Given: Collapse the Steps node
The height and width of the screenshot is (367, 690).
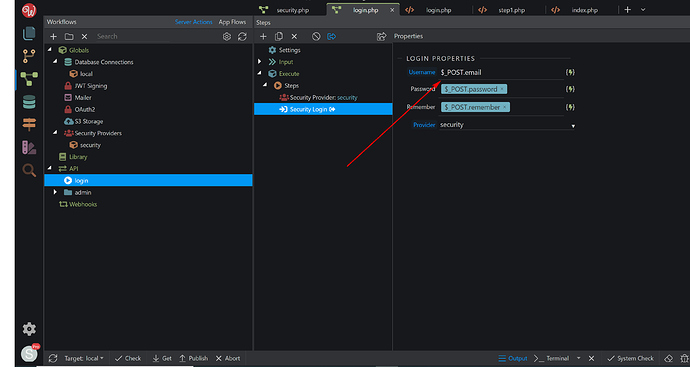Looking at the screenshot, I should [x=265, y=85].
